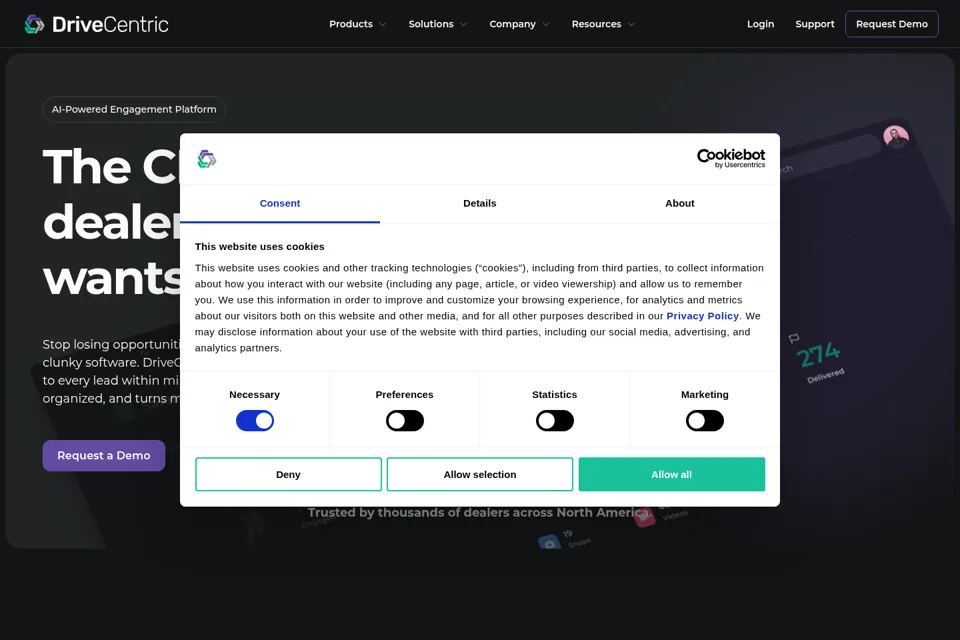Open the Privacy Policy link
Screen dimensions: 960x640
tap(702, 316)
